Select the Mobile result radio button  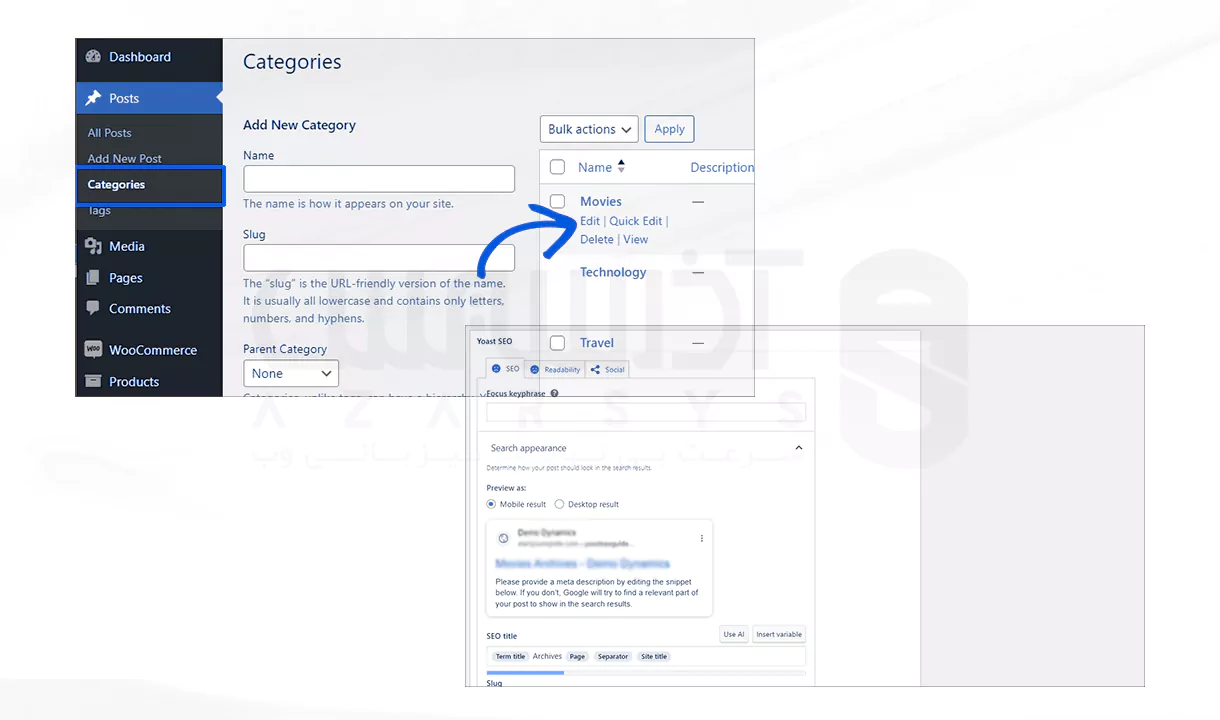(x=491, y=504)
